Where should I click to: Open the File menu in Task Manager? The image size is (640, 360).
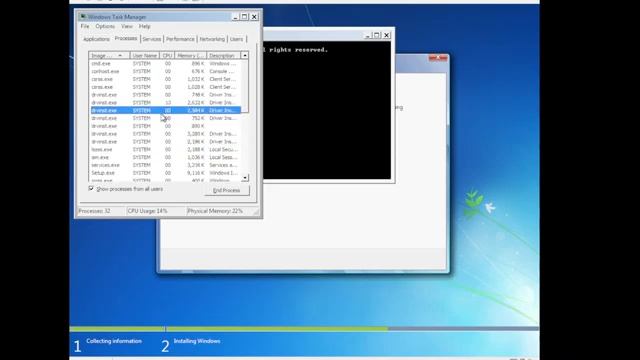pos(85,26)
